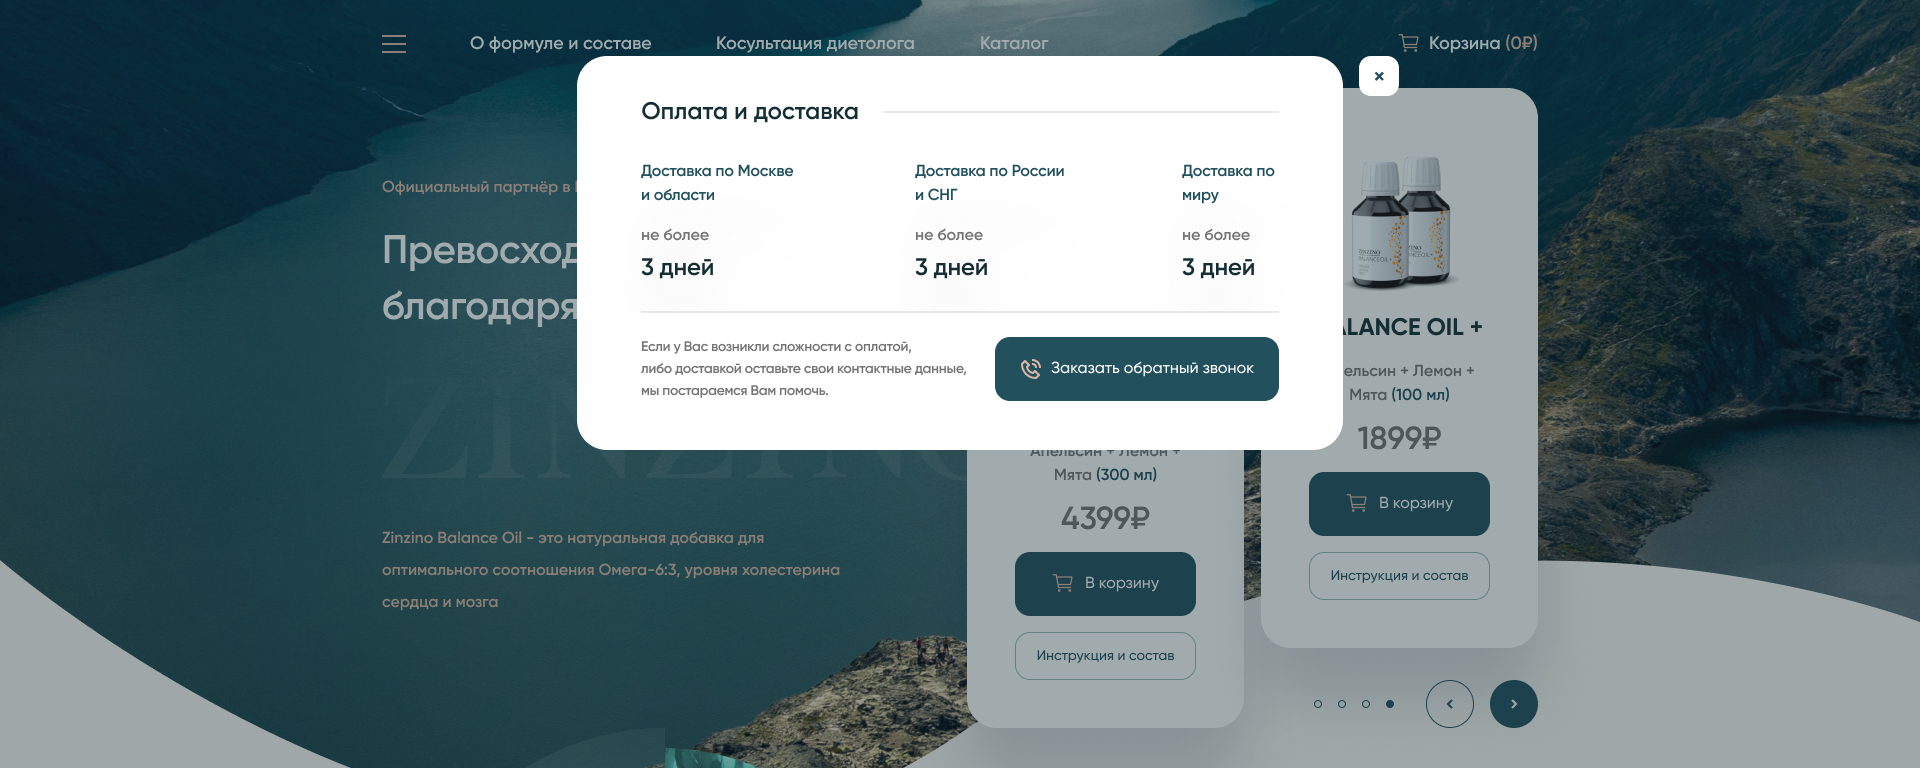Click 'Доставка по России и СНГ' text
Image resolution: width=1920 pixels, height=768 pixels.
point(990,183)
